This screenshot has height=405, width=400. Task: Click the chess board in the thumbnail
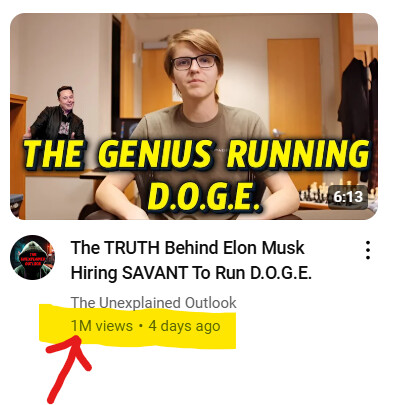point(320,193)
